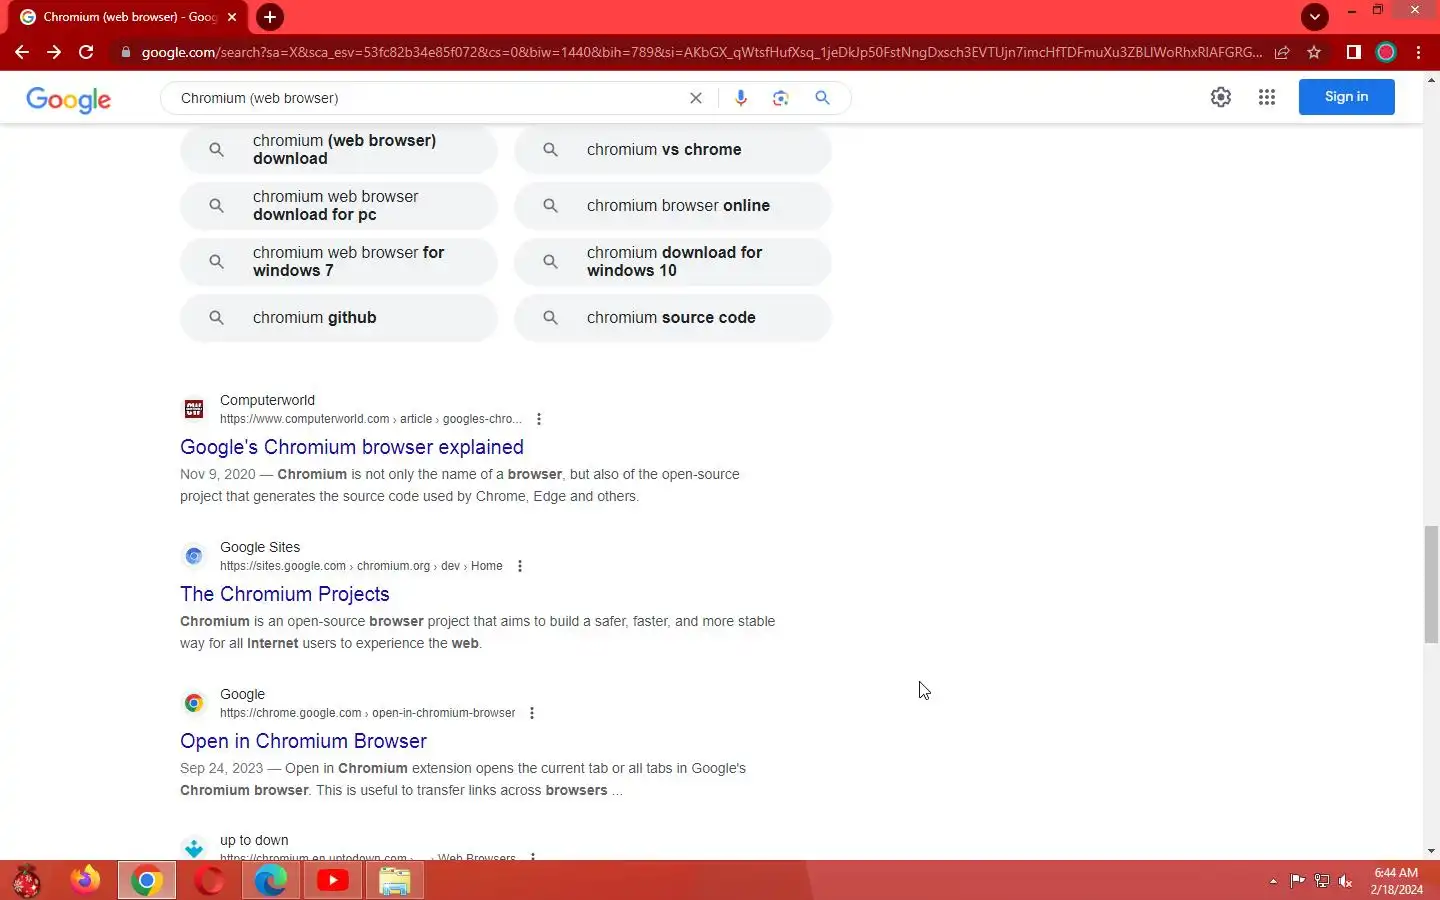1440x900 pixels.
Task: Search chromium vs chrome suggestion
Action: 672,150
